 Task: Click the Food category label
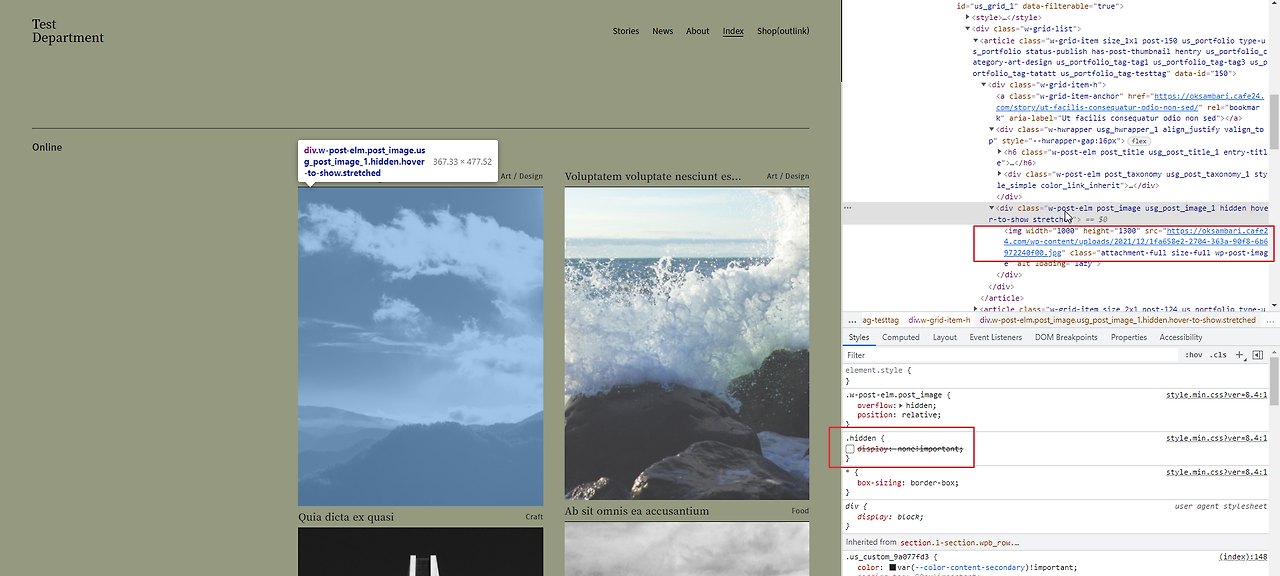point(800,511)
